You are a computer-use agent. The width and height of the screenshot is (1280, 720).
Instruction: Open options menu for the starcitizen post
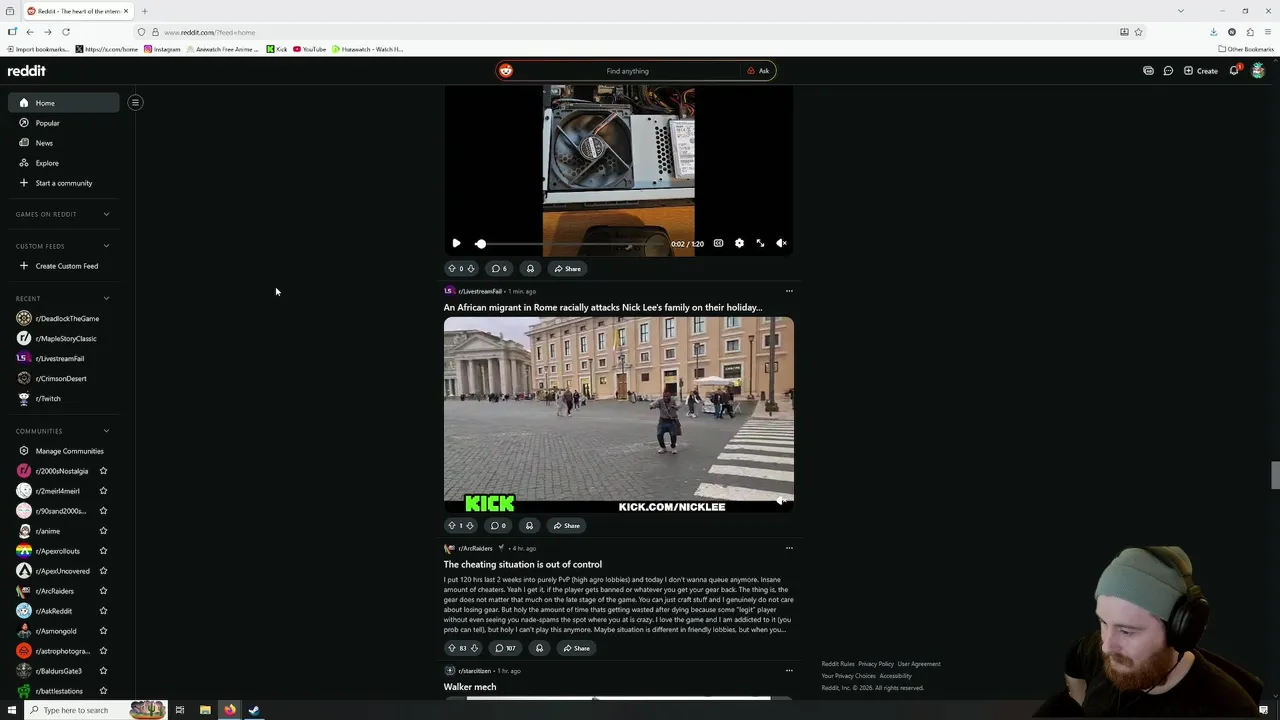pyautogui.click(x=789, y=671)
